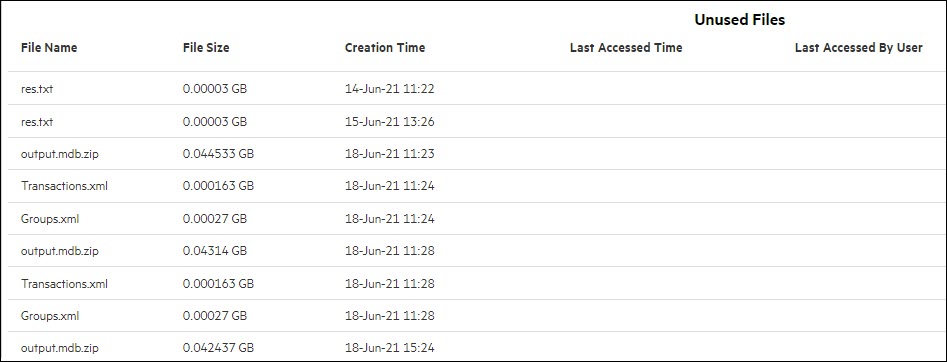This screenshot has height=362, width=947.
Task: Select Transactions.xml created 18-Jun-21 11:24
Action: click(x=474, y=186)
